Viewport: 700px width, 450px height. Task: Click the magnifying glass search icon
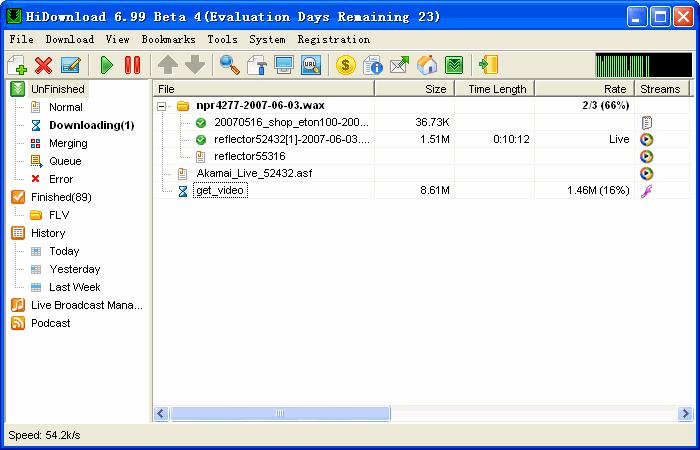click(229, 65)
